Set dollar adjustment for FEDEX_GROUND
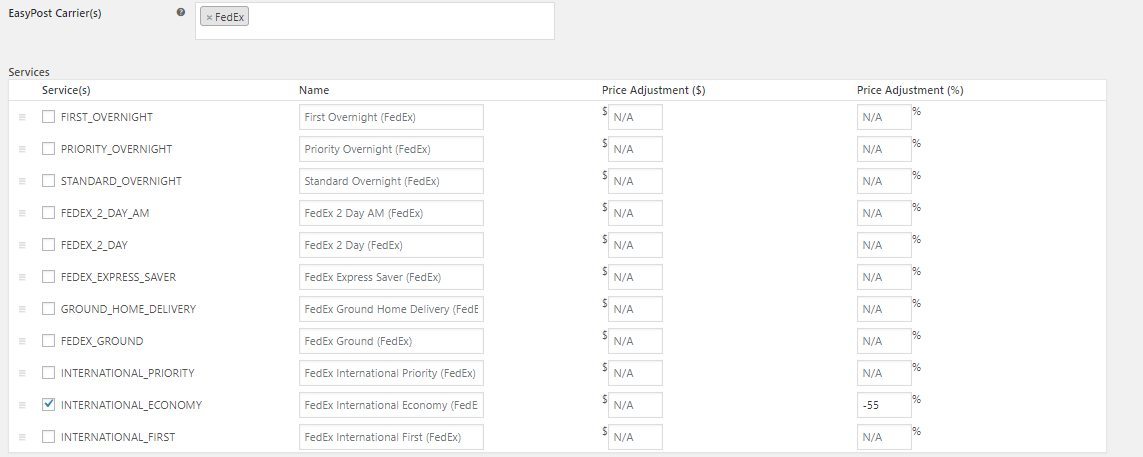The height and width of the screenshot is (457, 1143). tap(636, 341)
